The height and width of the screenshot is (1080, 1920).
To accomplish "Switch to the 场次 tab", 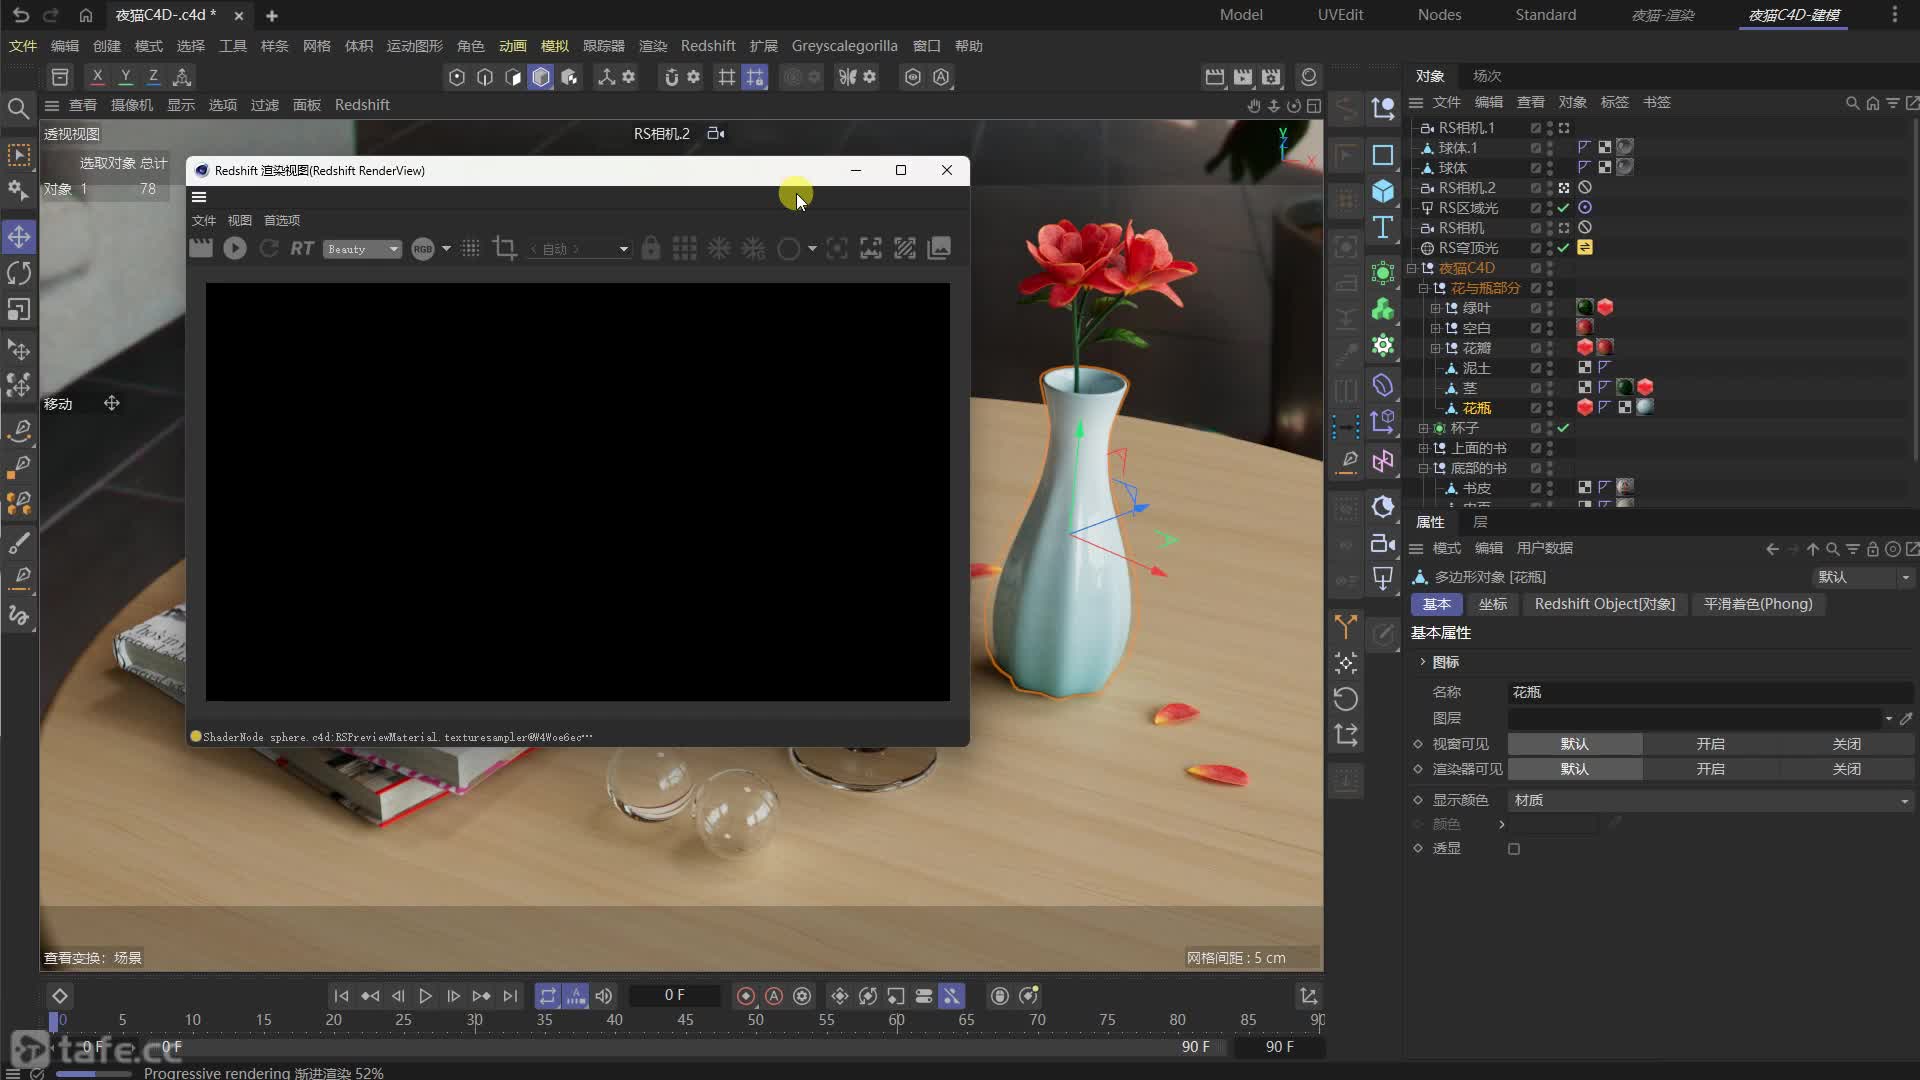I will 1487,76.
